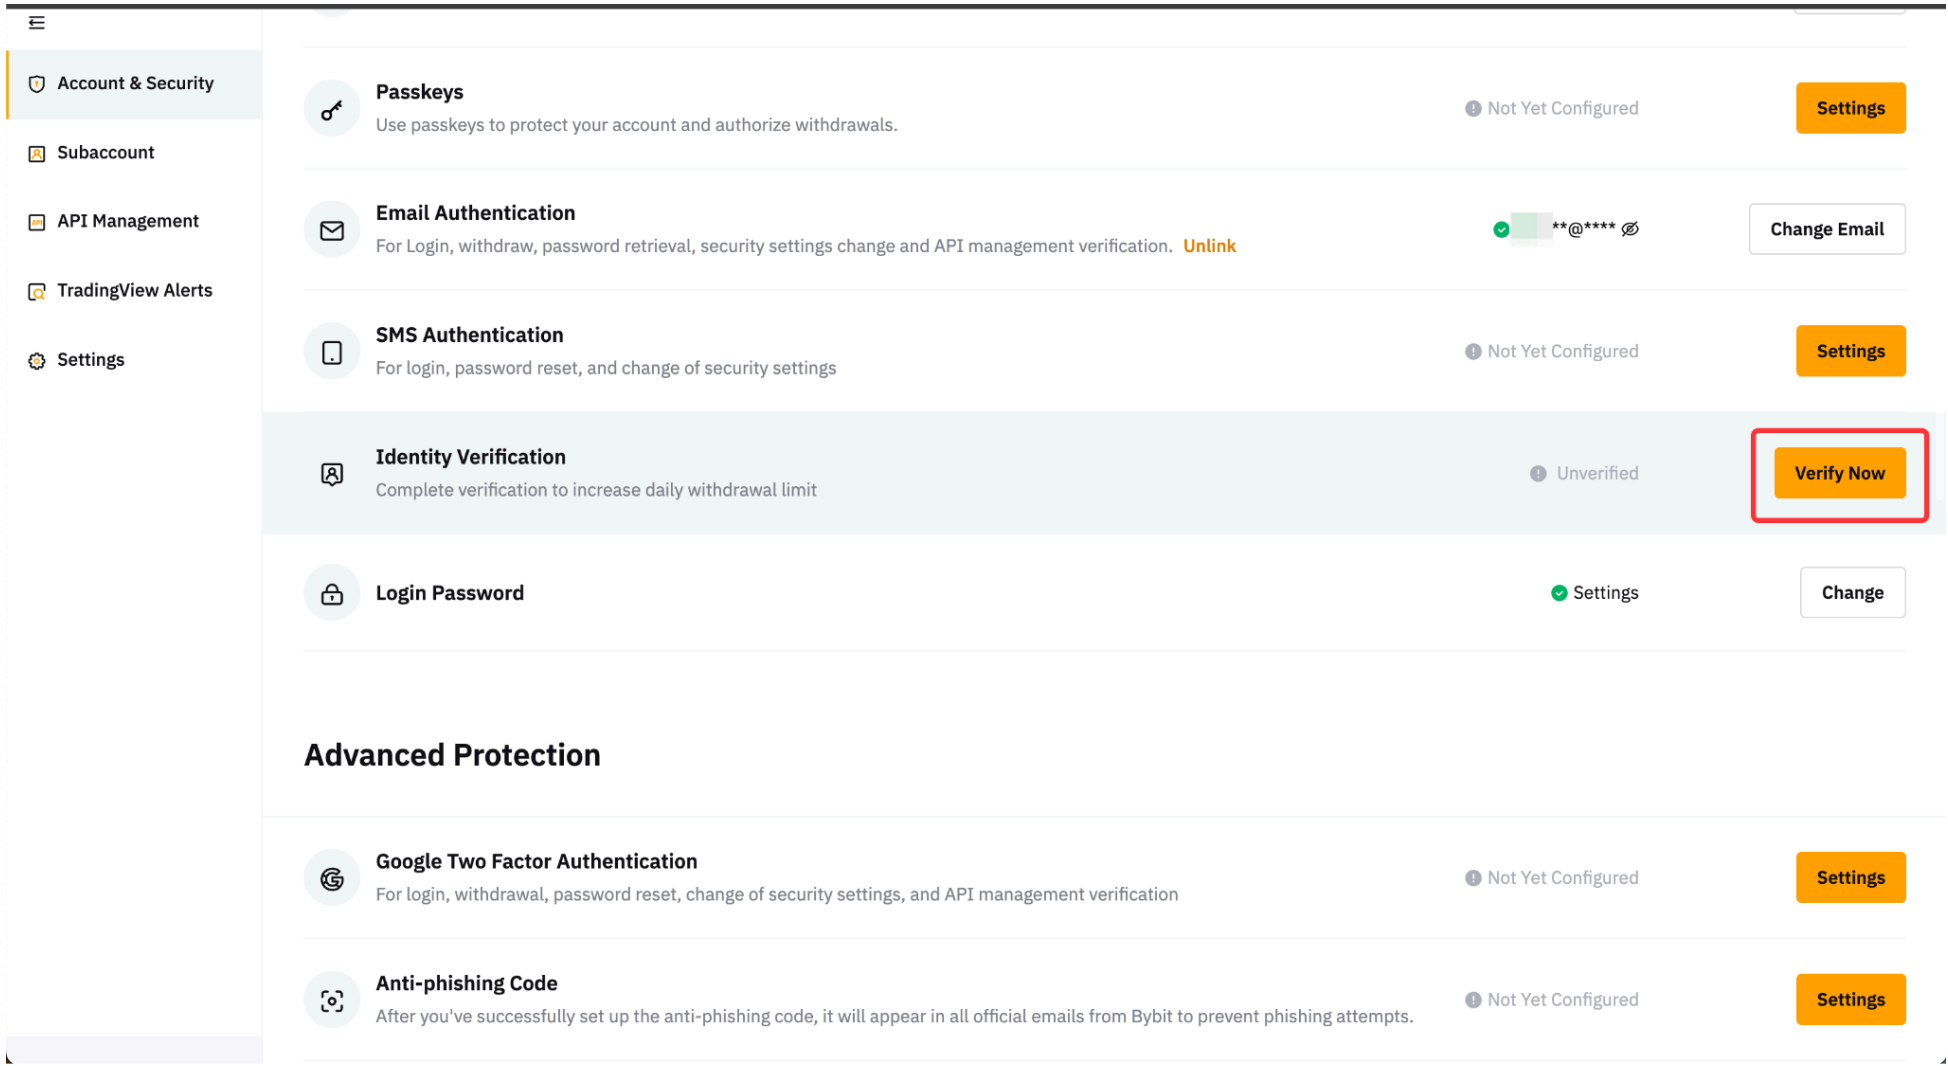Click the Login Password lock icon

pos(332,594)
